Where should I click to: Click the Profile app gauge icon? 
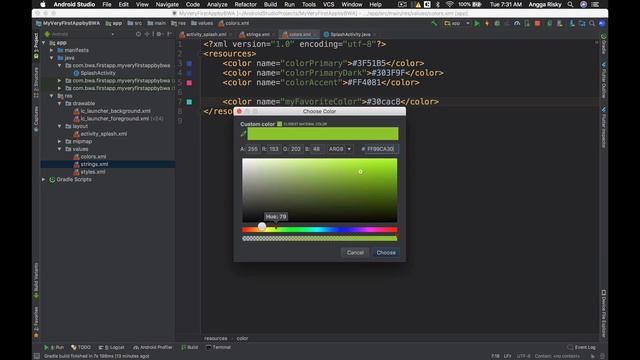[x=517, y=24]
